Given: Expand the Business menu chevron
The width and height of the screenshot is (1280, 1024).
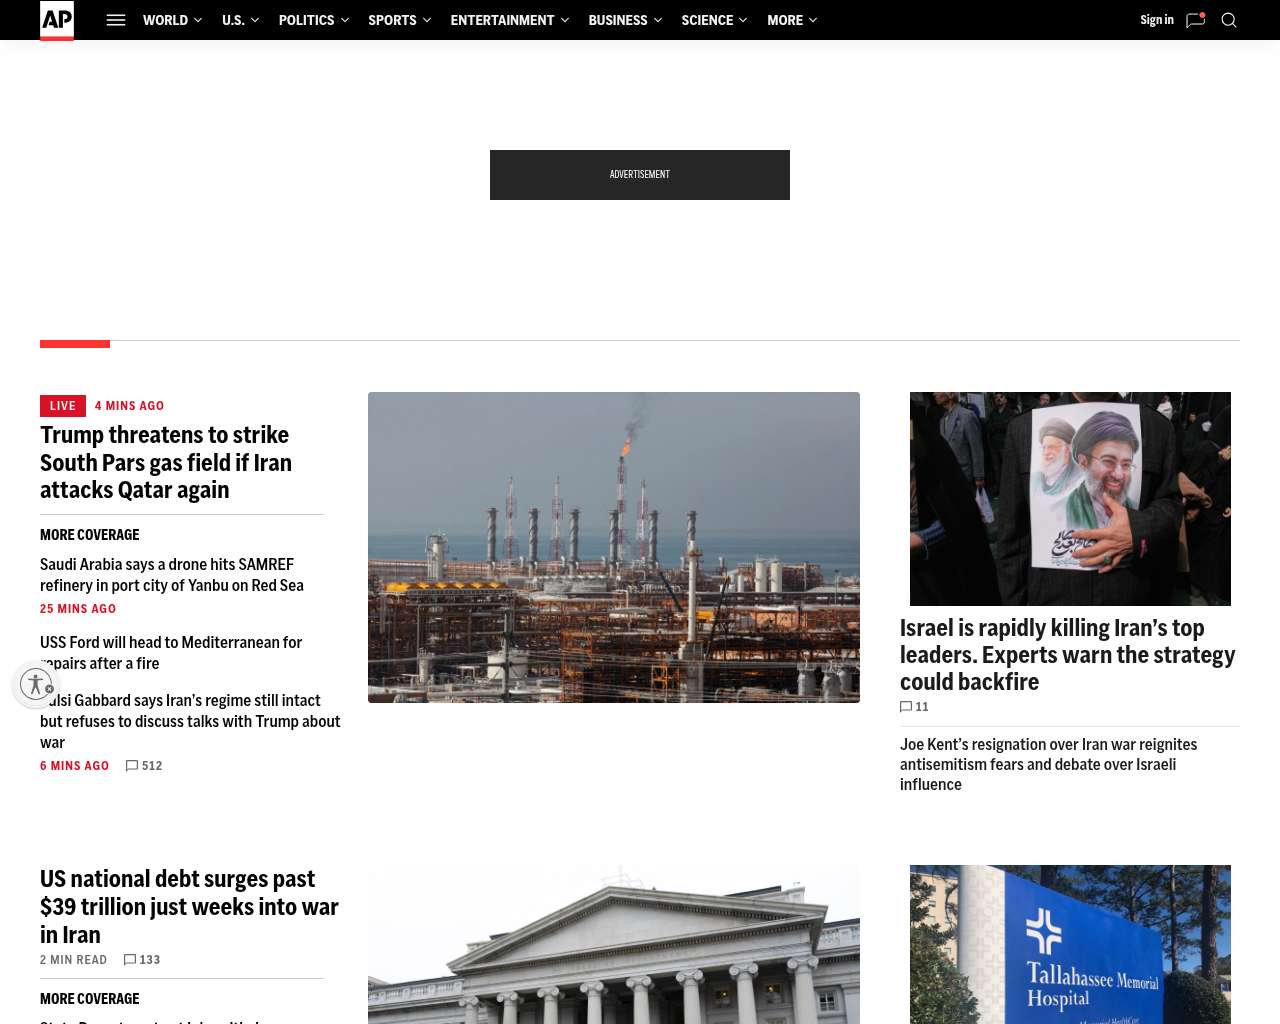Looking at the screenshot, I should pyautogui.click(x=657, y=20).
